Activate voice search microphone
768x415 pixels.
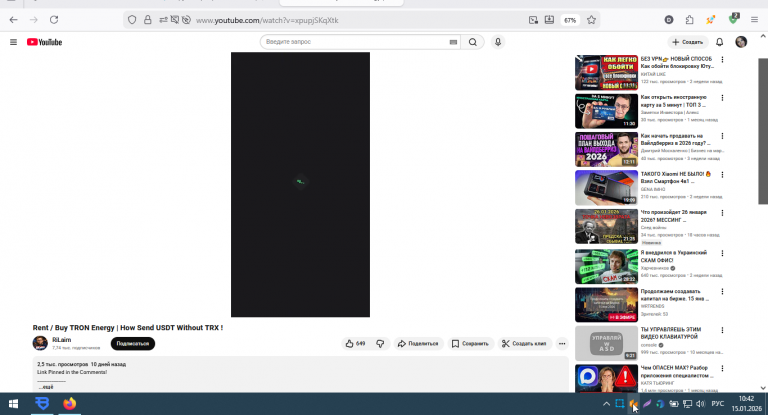point(498,42)
